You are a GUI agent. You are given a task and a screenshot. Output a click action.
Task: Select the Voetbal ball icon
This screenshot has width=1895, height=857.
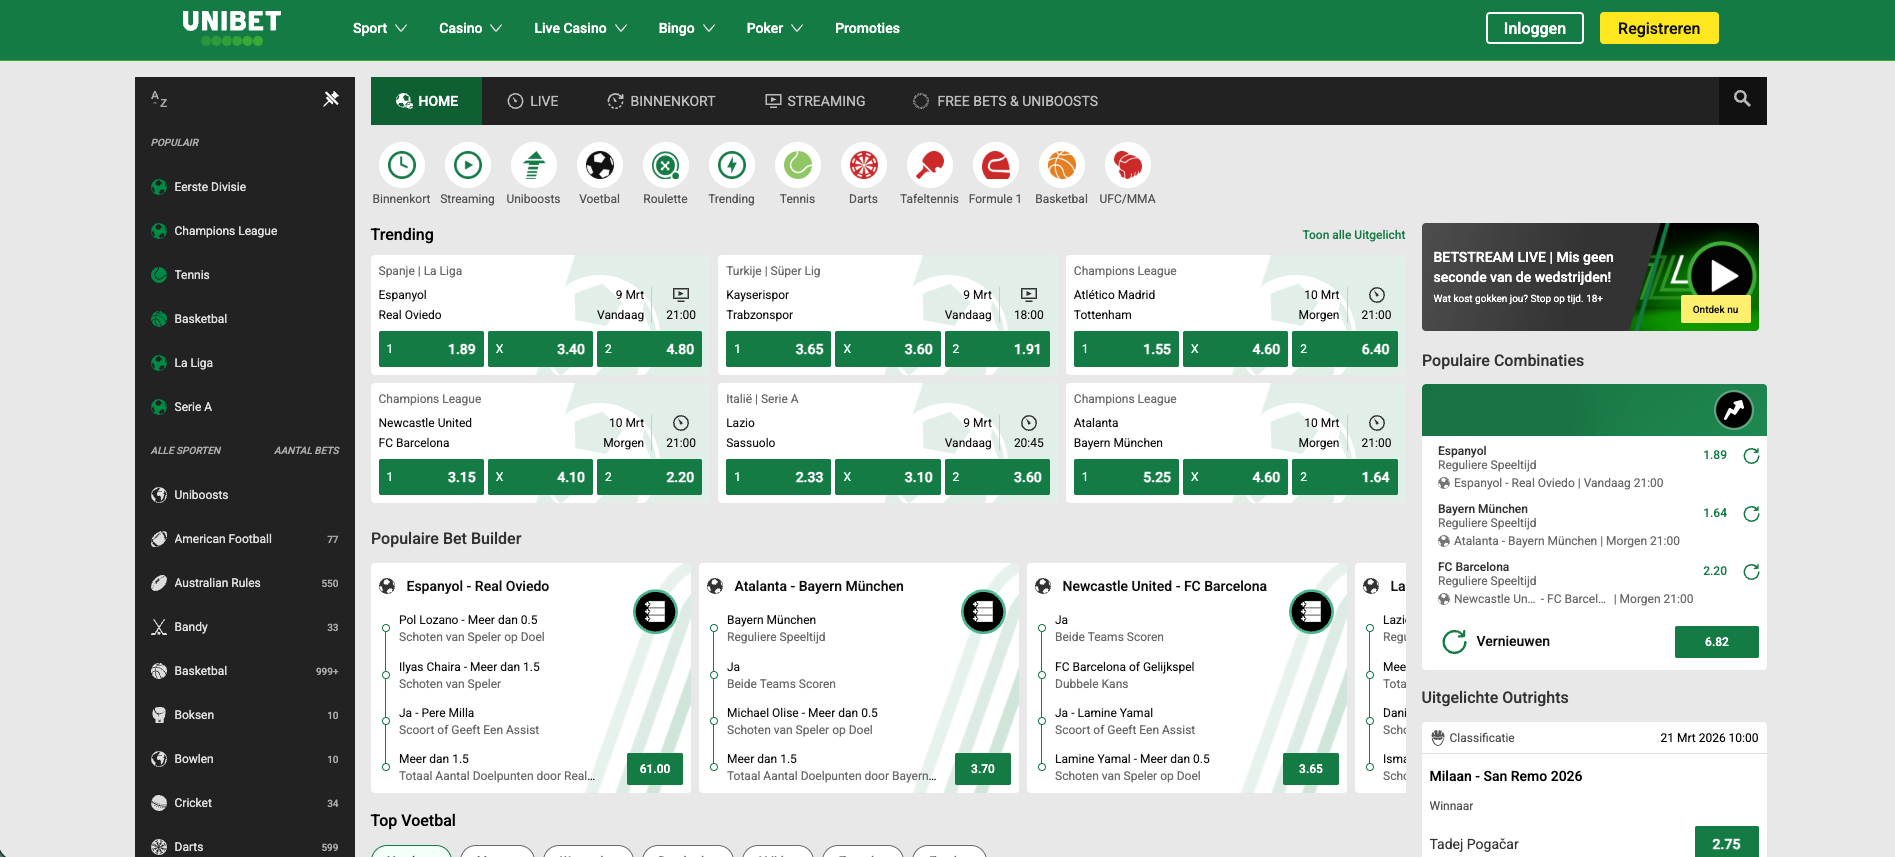(599, 165)
